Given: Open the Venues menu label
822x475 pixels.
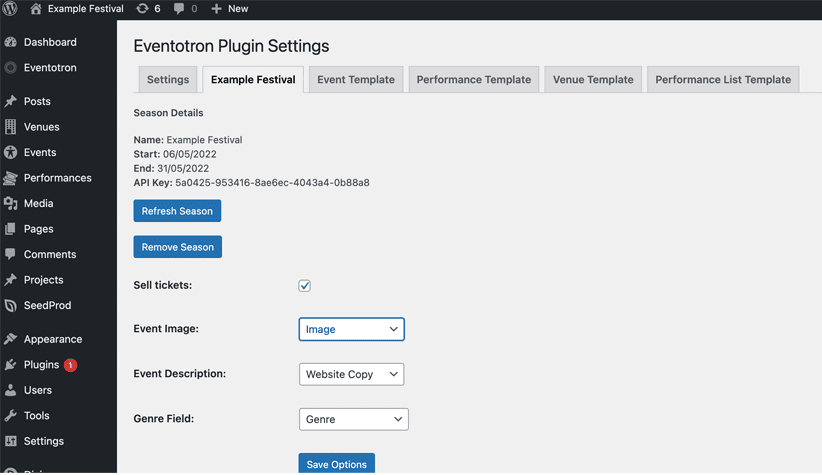Looking at the screenshot, I should coord(41,127).
